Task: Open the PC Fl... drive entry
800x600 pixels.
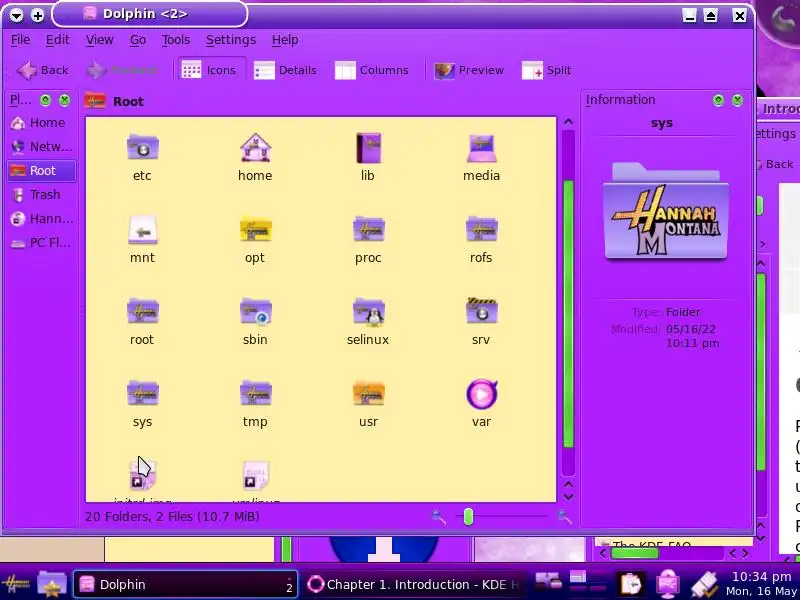Action: [x=42, y=243]
